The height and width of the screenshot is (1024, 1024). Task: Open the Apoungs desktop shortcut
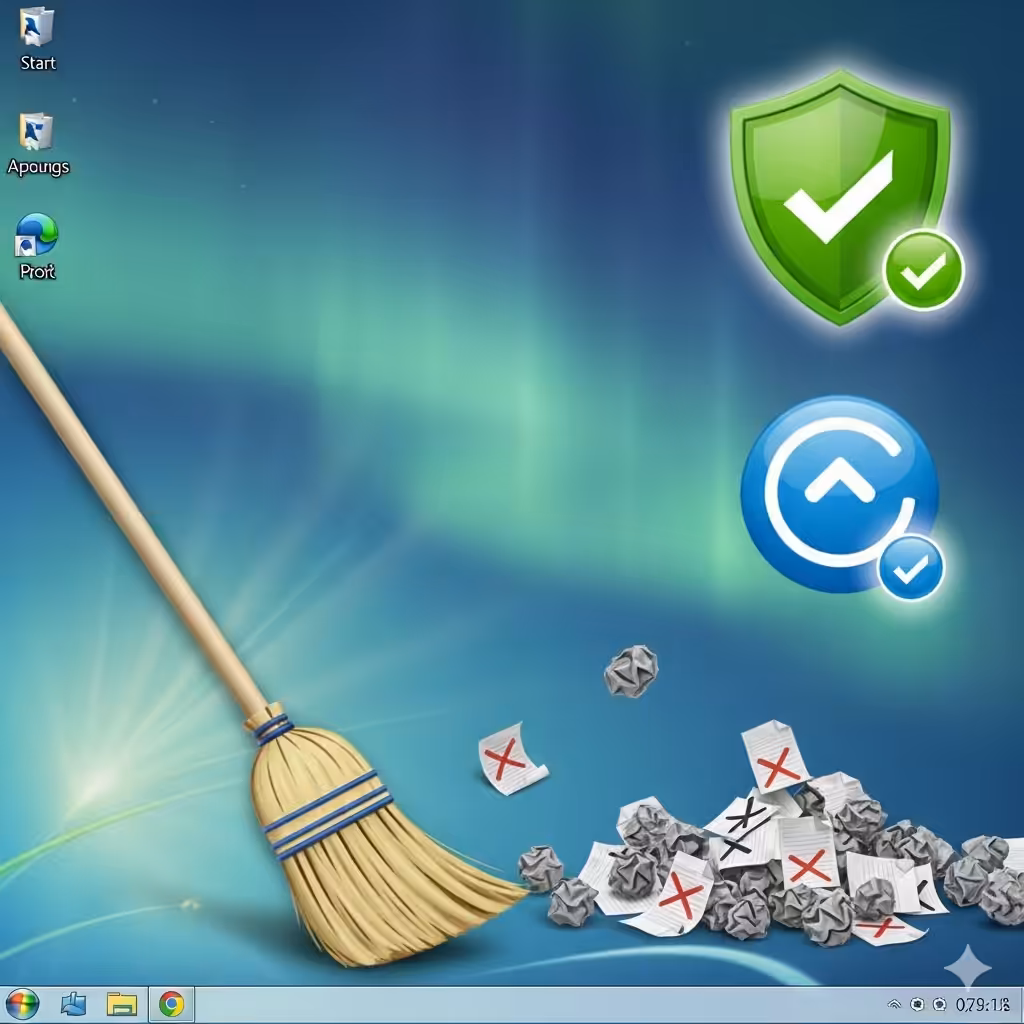coord(38,144)
